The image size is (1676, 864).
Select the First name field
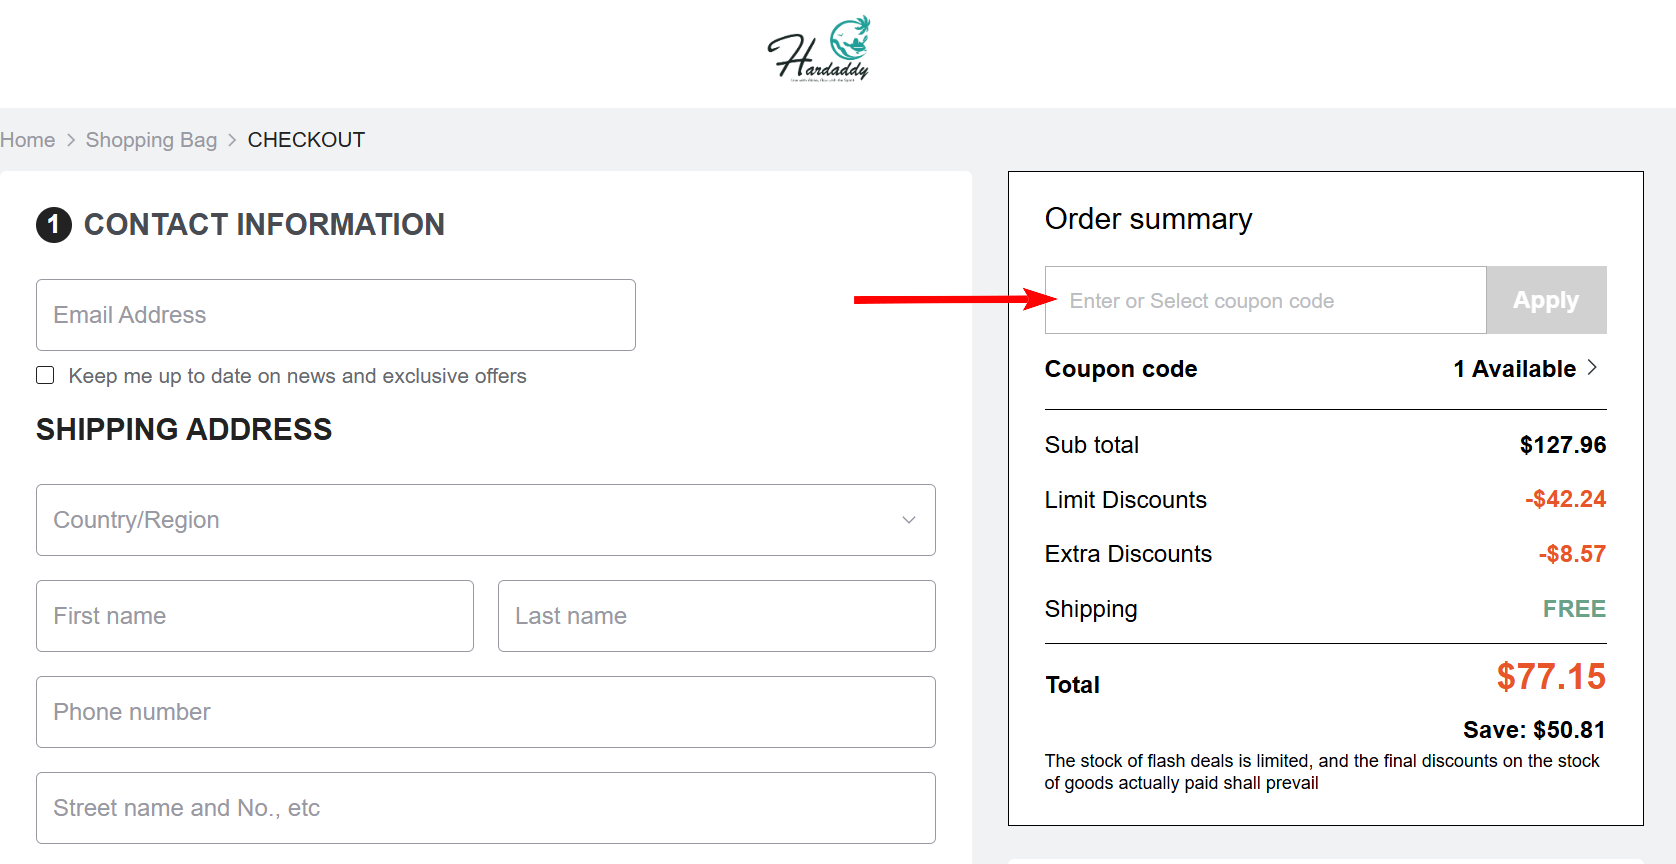(x=255, y=616)
